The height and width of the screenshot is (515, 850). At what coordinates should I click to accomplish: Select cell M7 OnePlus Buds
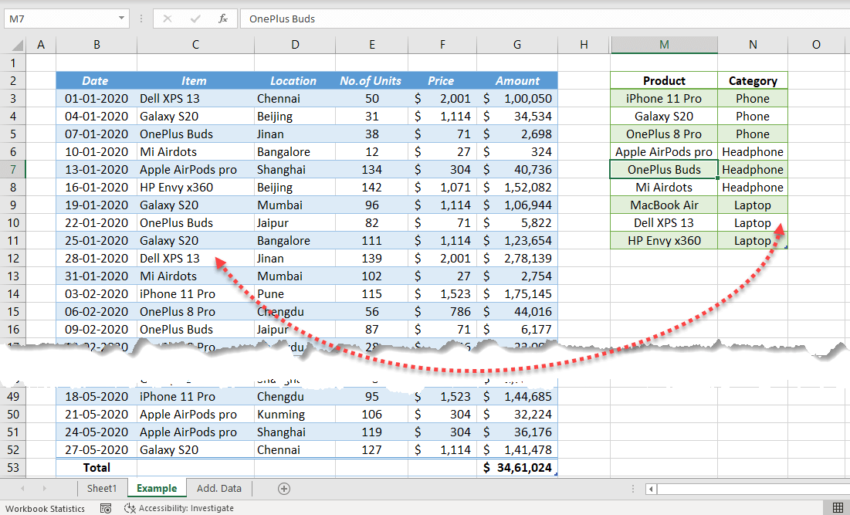click(x=664, y=170)
